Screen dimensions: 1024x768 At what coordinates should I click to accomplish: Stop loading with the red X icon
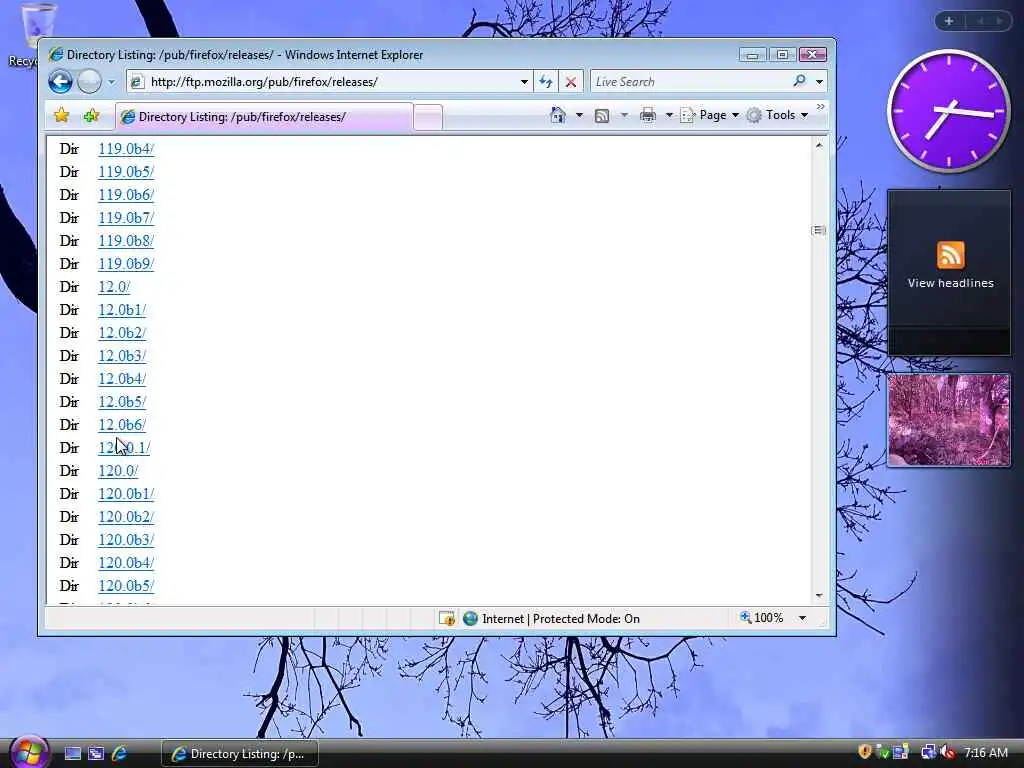(571, 82)
